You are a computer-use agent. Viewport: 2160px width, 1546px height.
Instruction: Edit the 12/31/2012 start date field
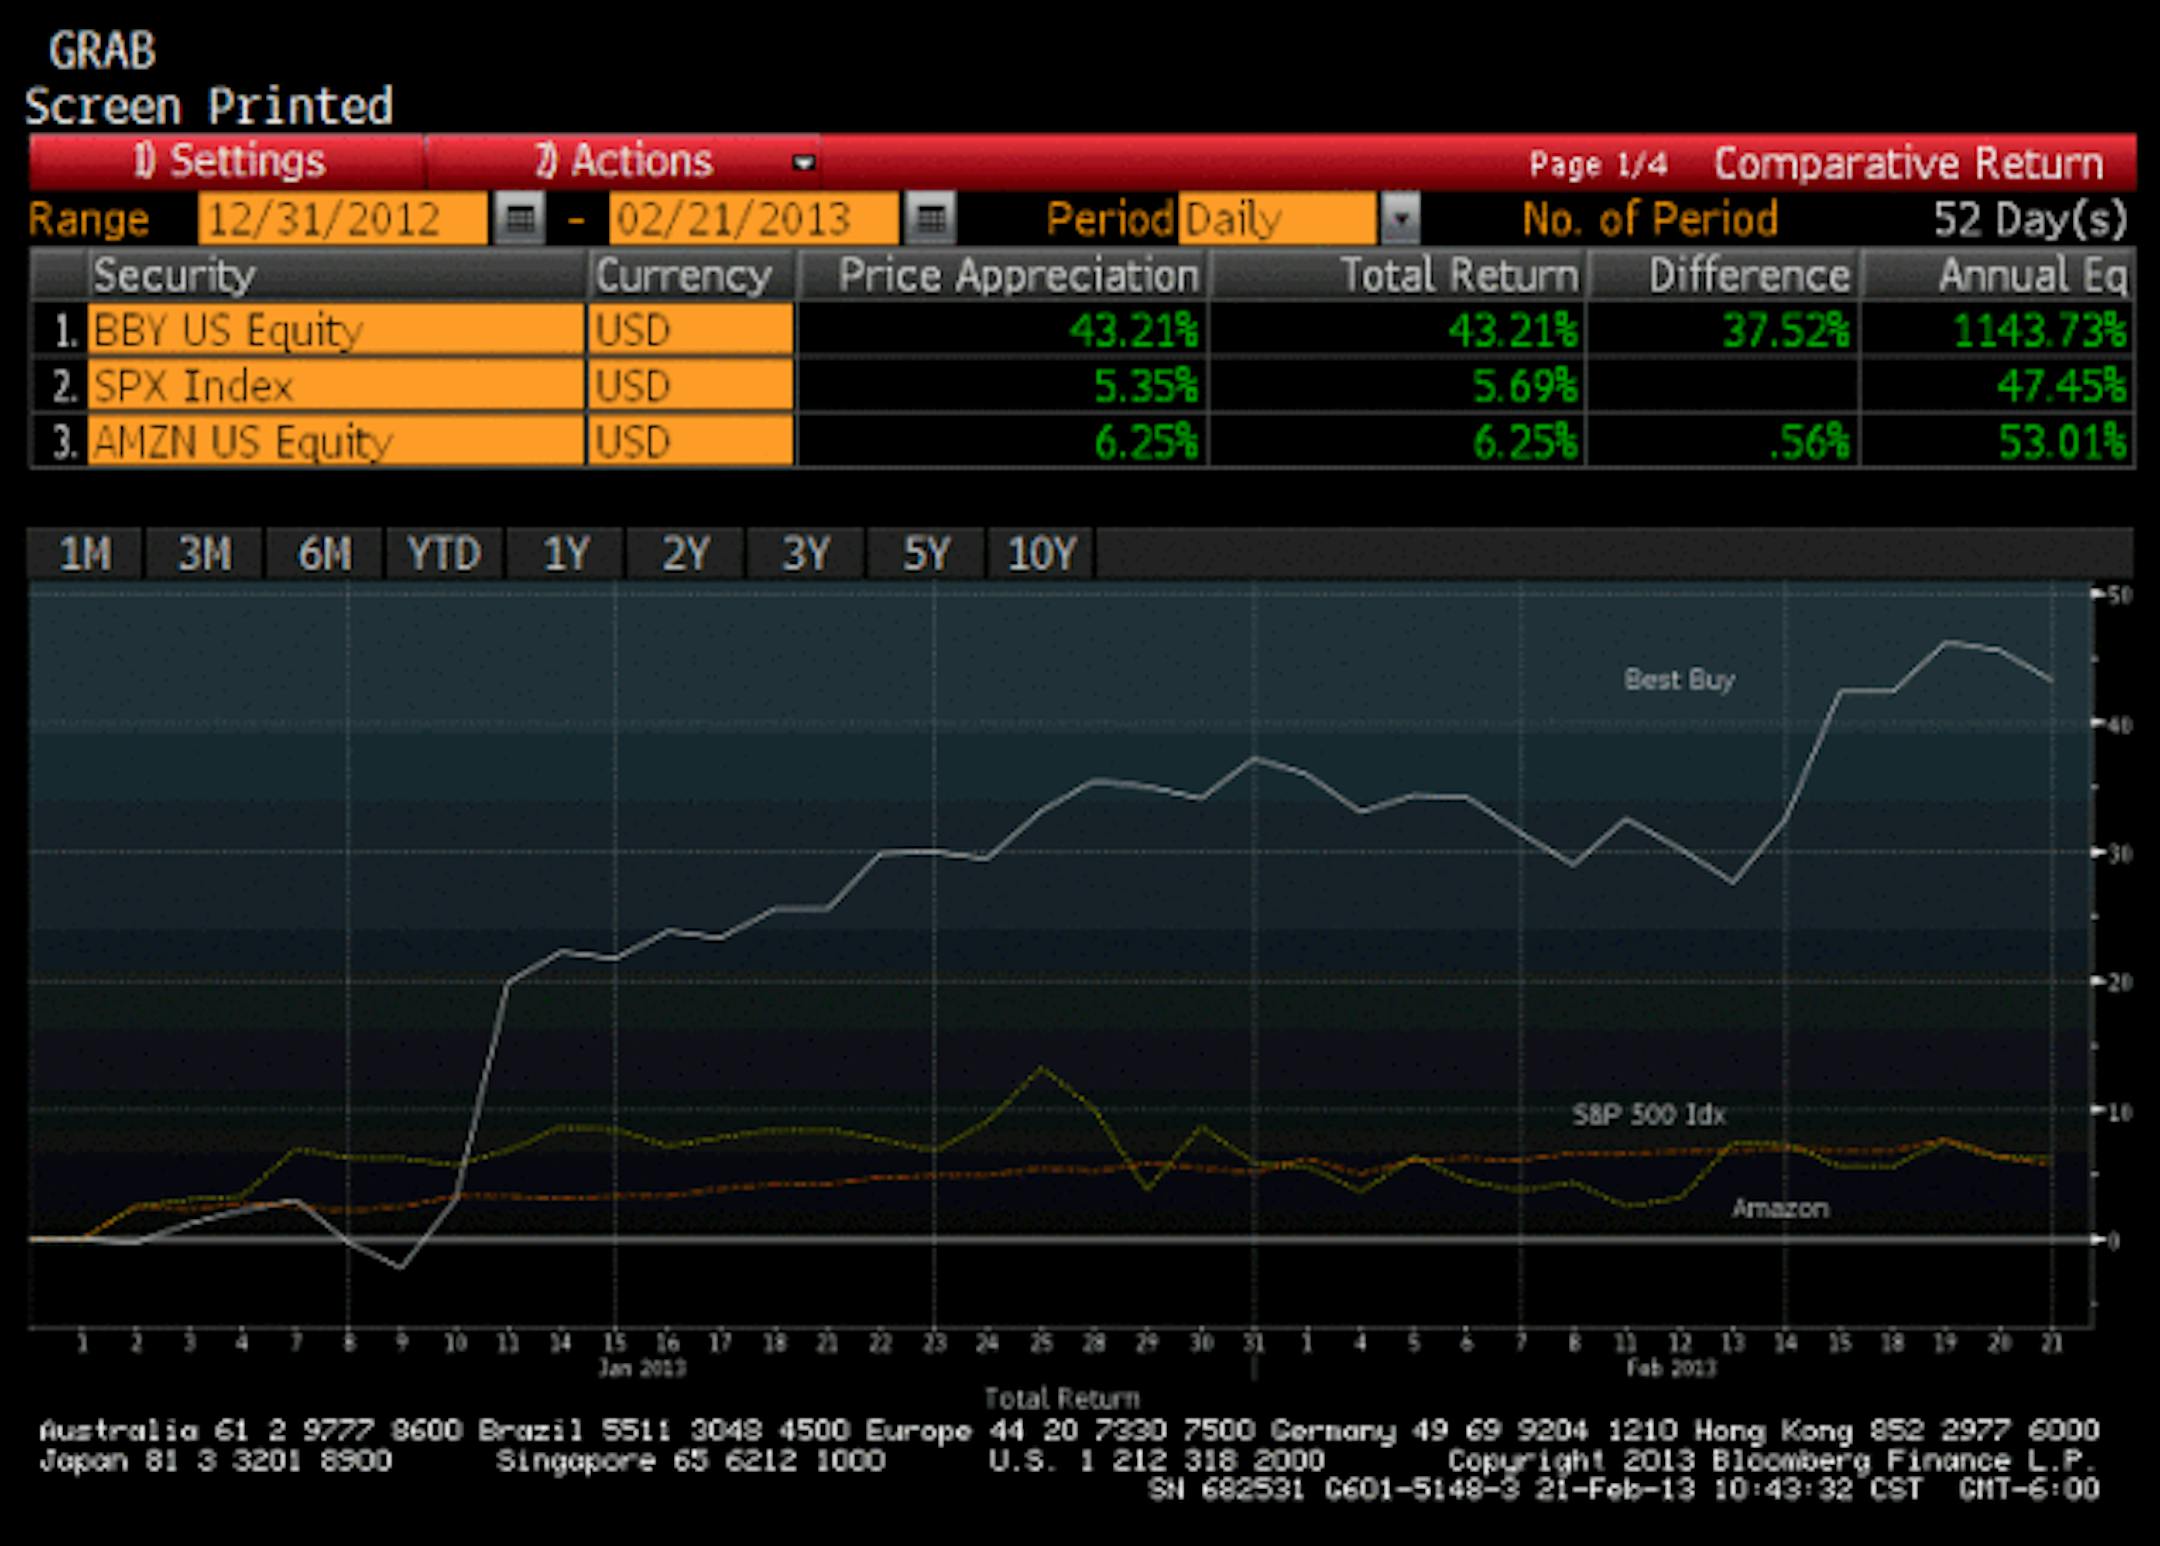pyautogui.click(x=342, y=219)
